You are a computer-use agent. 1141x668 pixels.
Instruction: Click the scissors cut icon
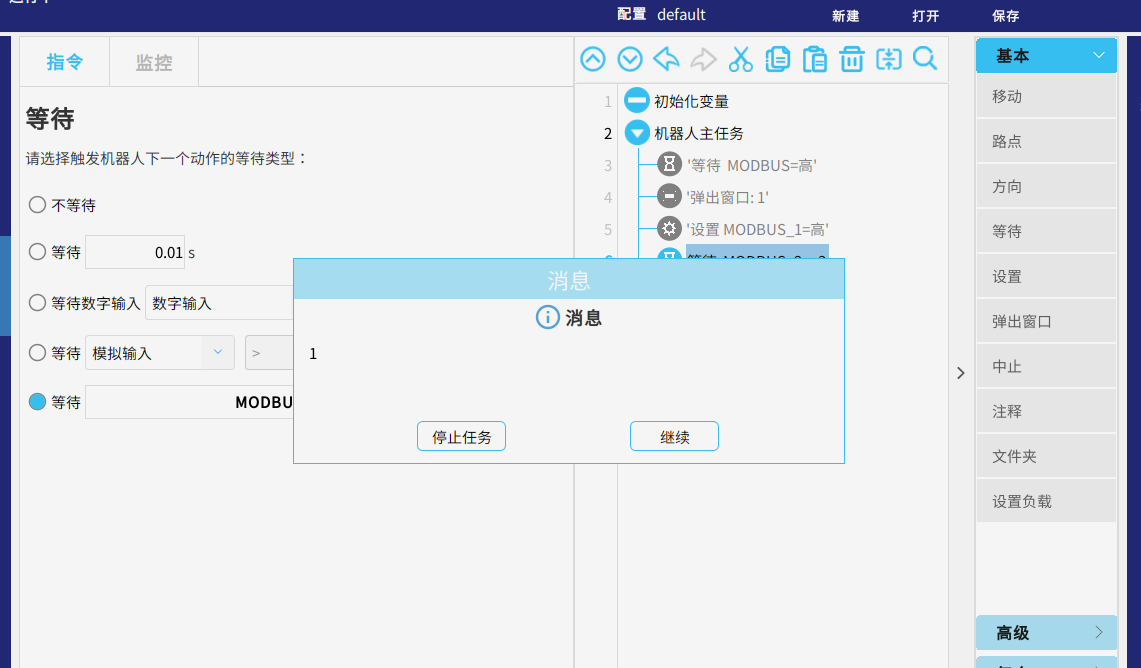click(740, 59)
